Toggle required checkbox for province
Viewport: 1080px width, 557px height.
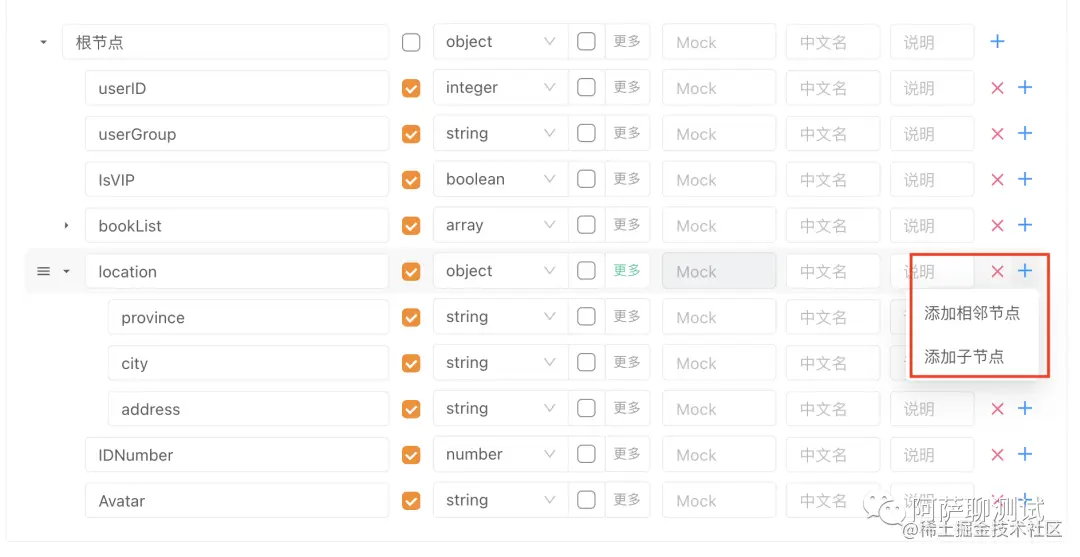click(x=411, y=317)
